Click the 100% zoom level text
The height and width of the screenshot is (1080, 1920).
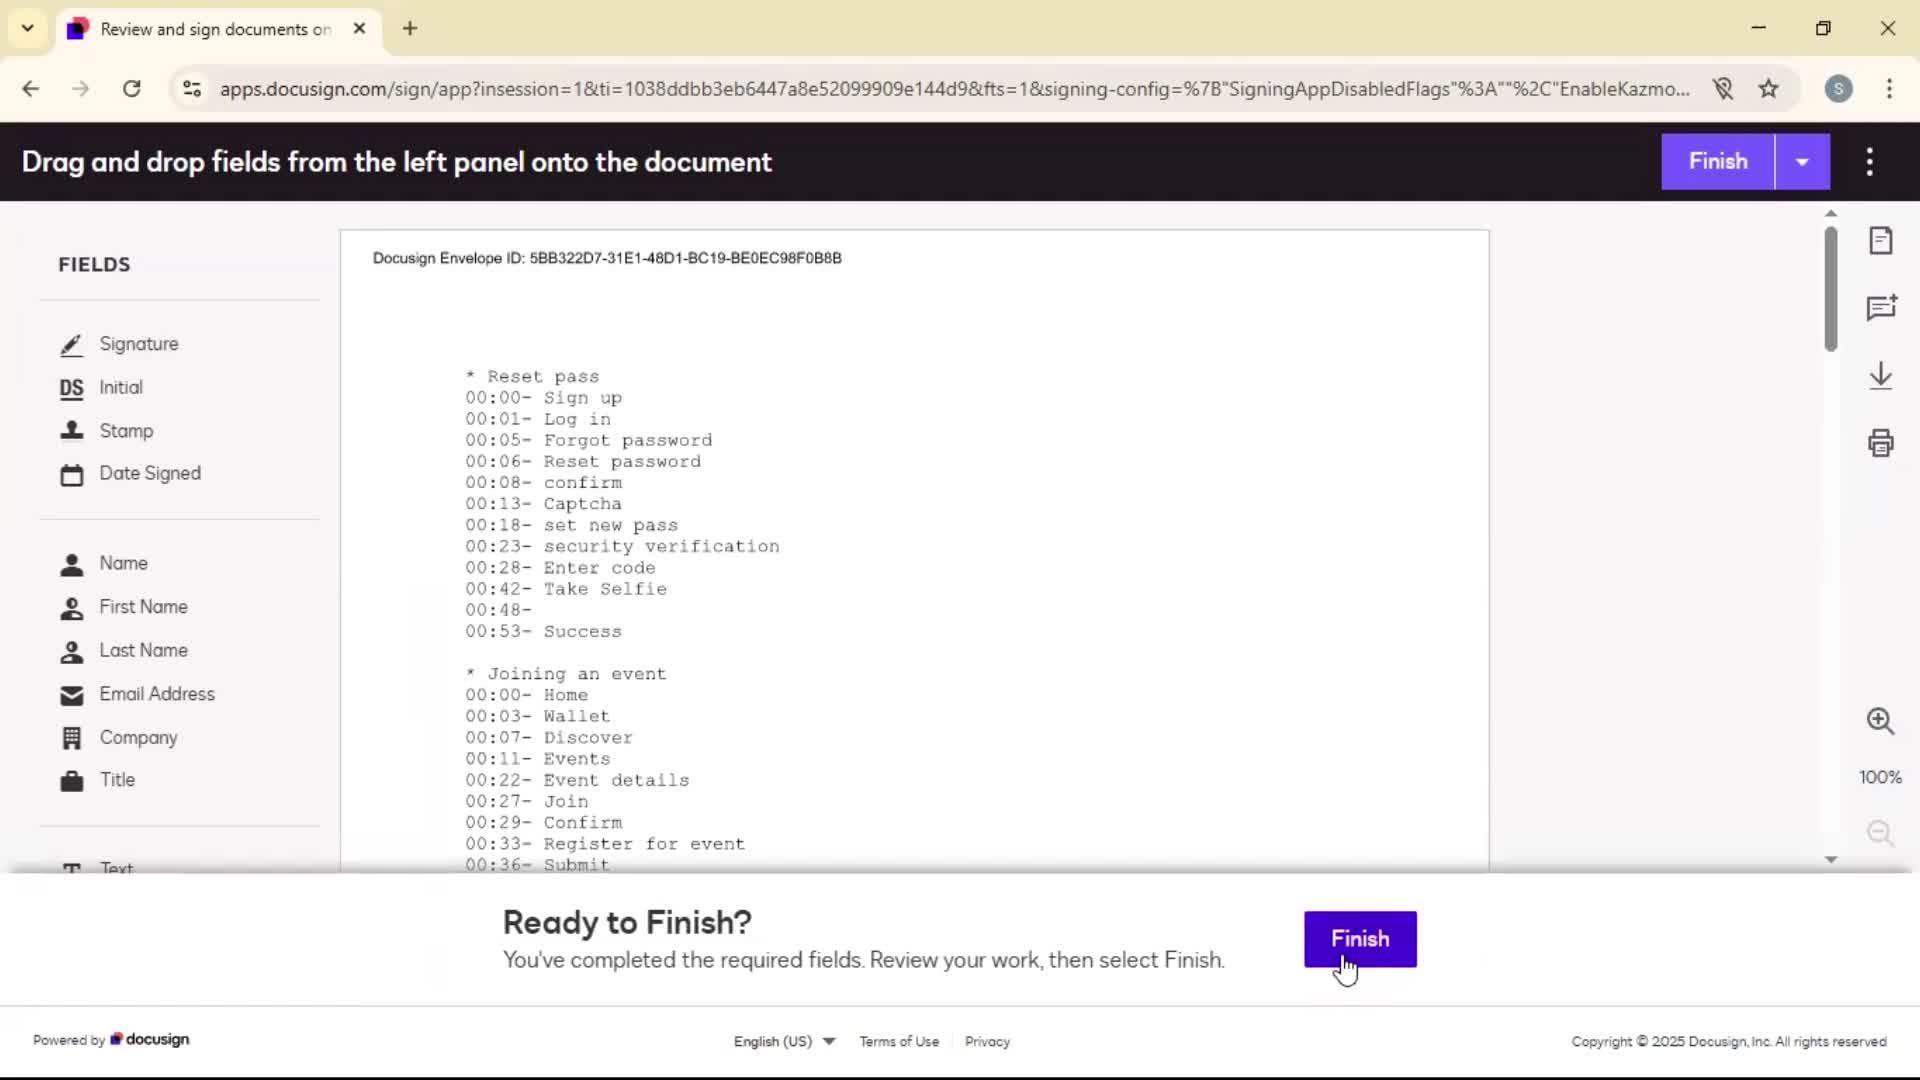tap(1880, 777)
